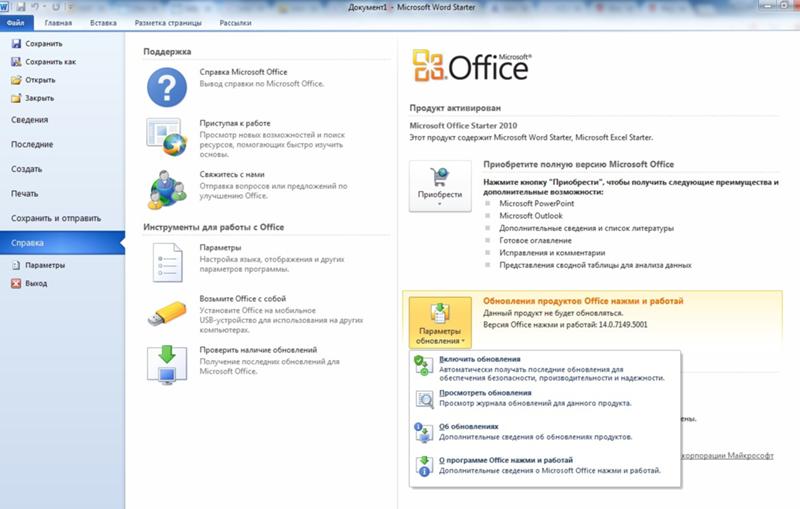800x509 pixels.
Task: Click the View Updates magnifier icon
Action: [424, 399]
